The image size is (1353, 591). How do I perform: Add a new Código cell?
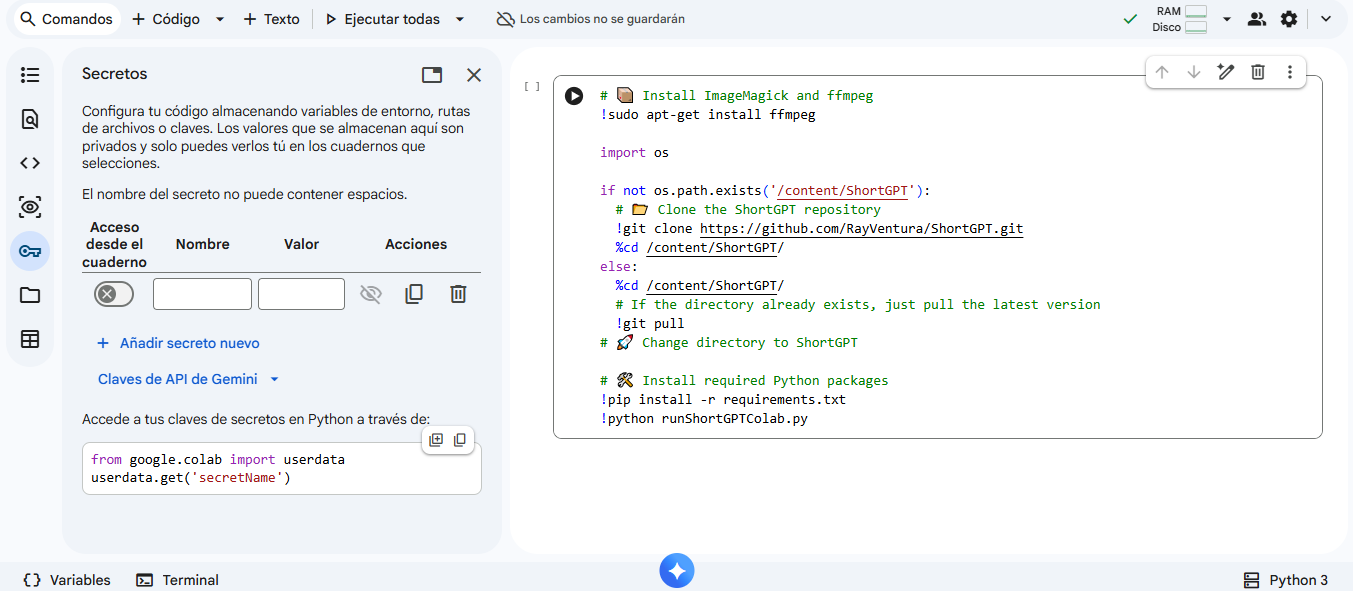point(166,19)
